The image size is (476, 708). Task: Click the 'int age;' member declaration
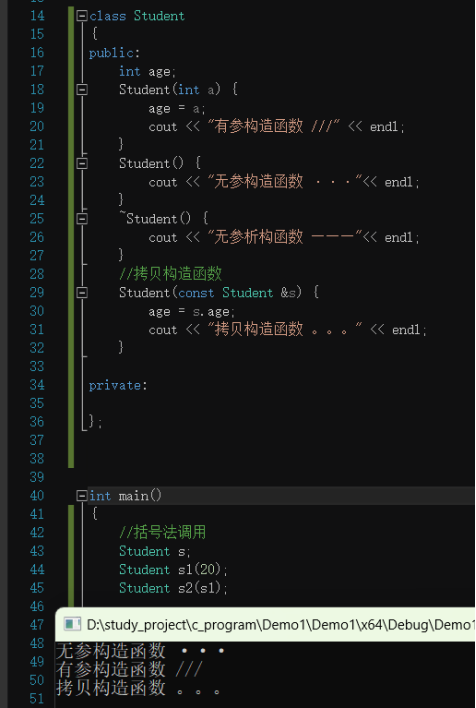click(148, 72)
